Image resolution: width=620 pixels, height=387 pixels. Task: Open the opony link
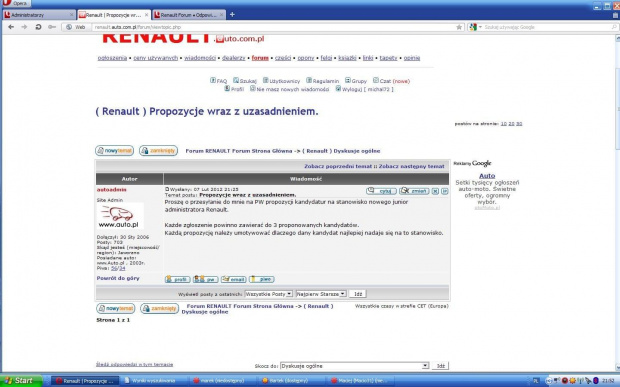pos(306,58)
